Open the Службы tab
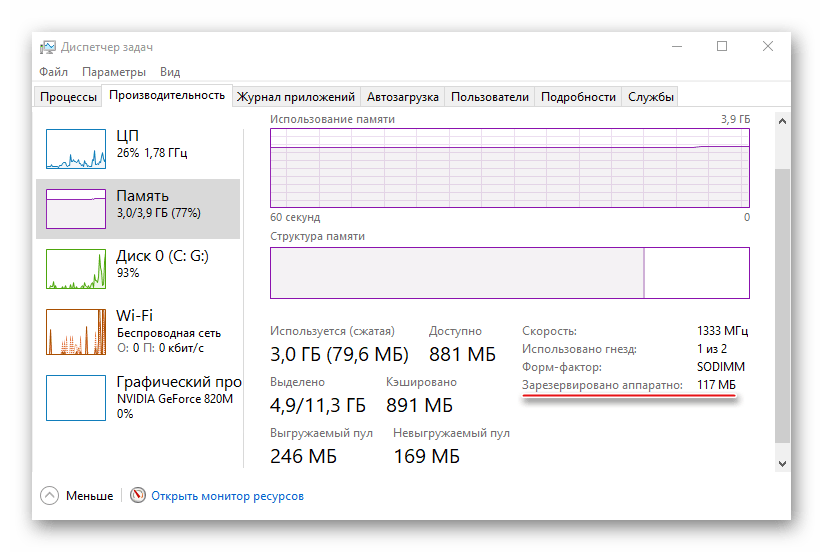This screenshot has width=823, height=552. point(650,97)
